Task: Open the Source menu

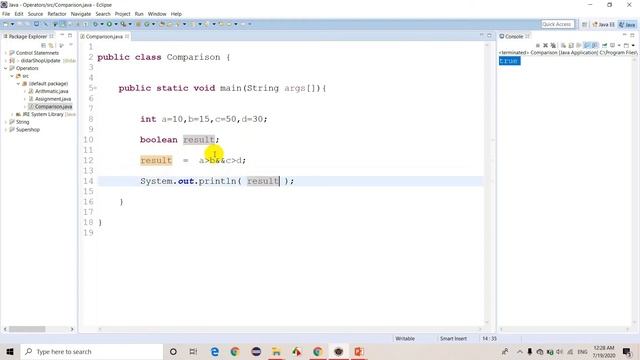Action: click(x=35, y=14)
